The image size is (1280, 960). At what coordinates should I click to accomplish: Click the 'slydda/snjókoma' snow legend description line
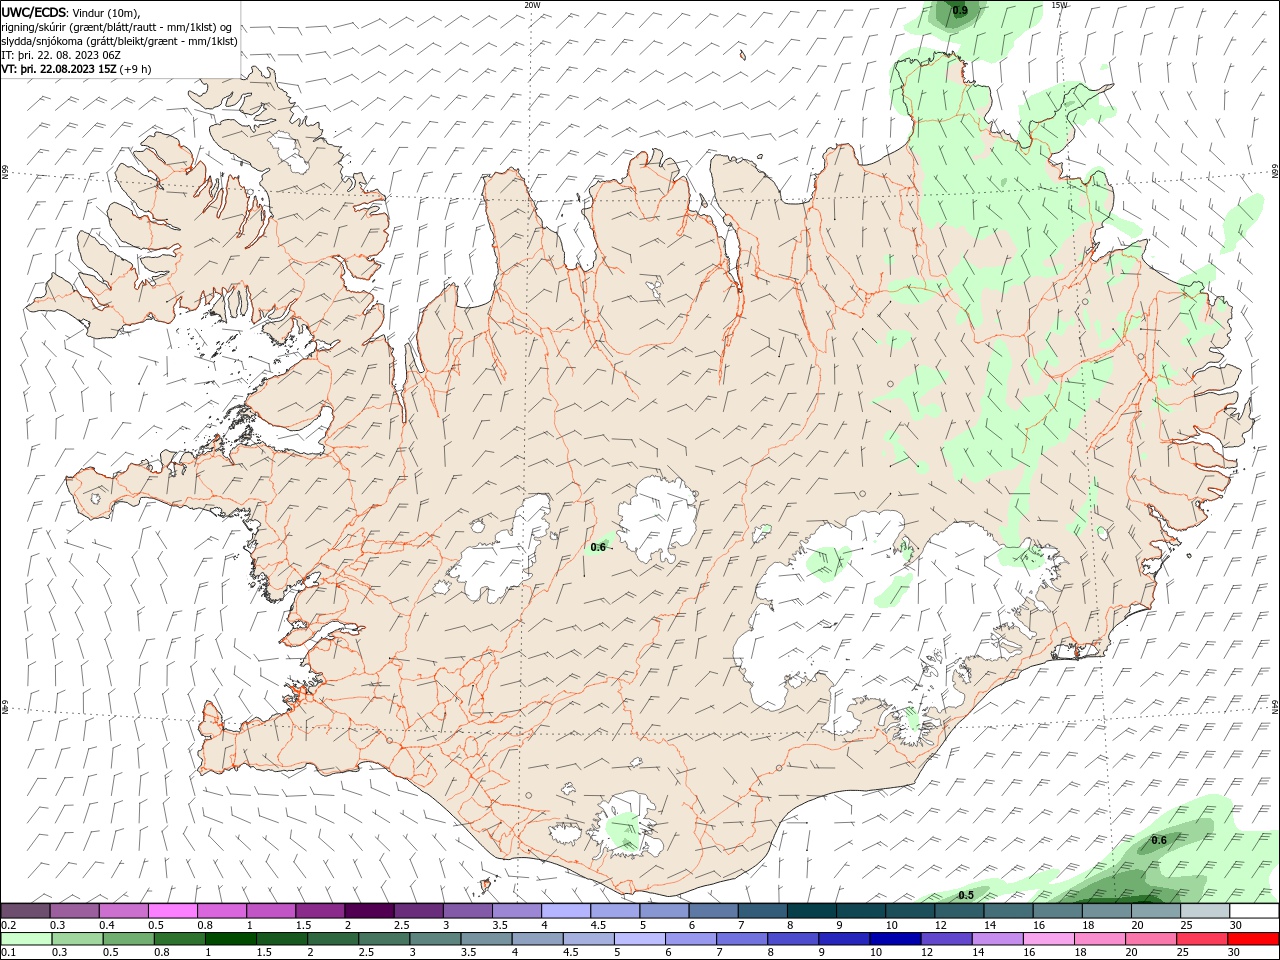click(119, 41)
